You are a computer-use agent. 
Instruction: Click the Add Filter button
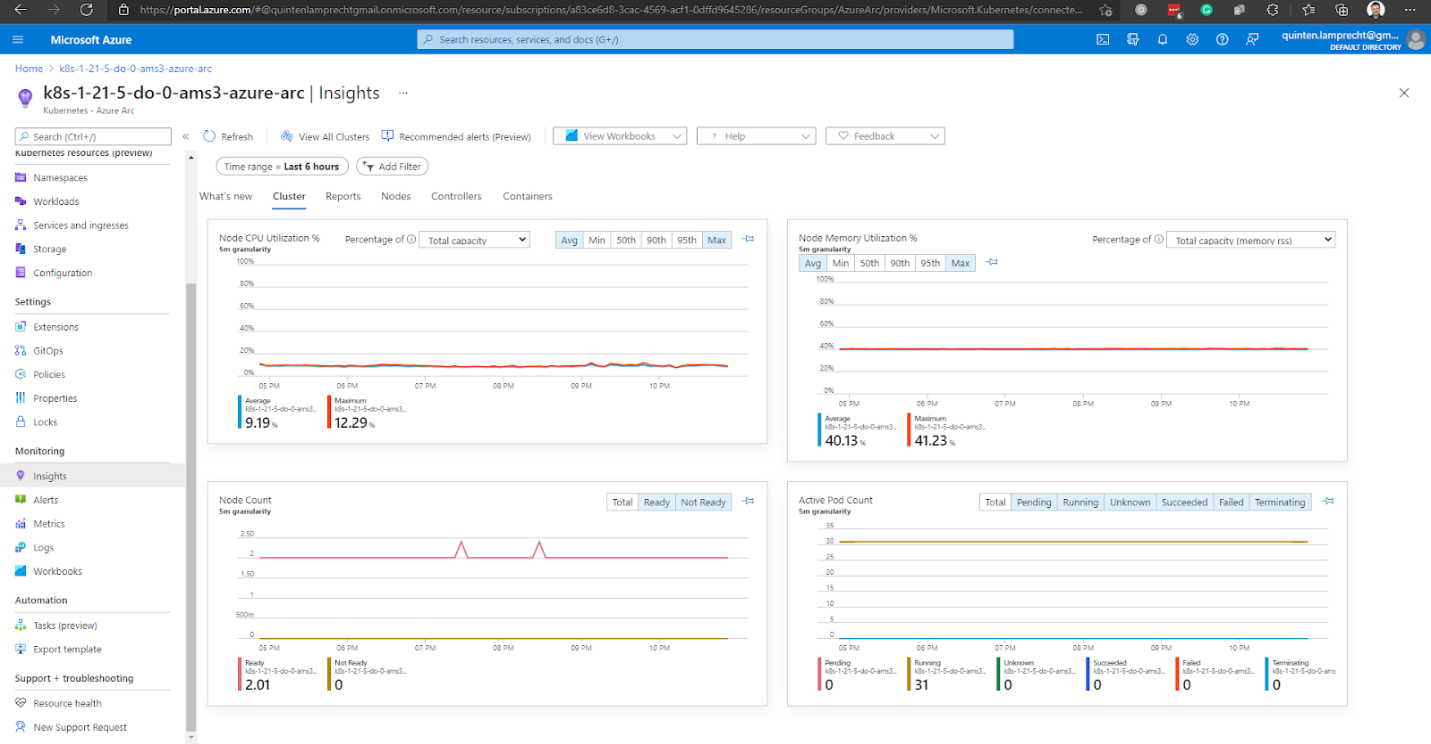392,166
